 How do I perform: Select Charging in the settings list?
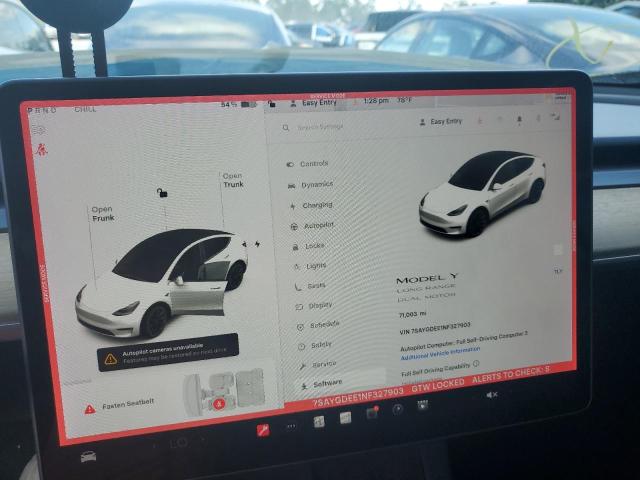312,205
